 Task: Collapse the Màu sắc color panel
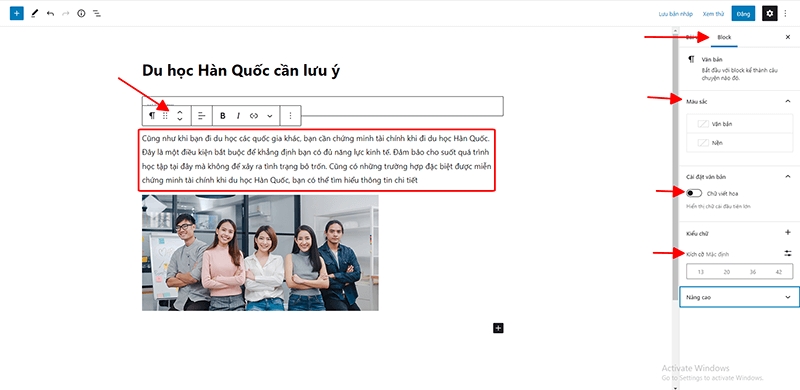(x=787, y=102)
